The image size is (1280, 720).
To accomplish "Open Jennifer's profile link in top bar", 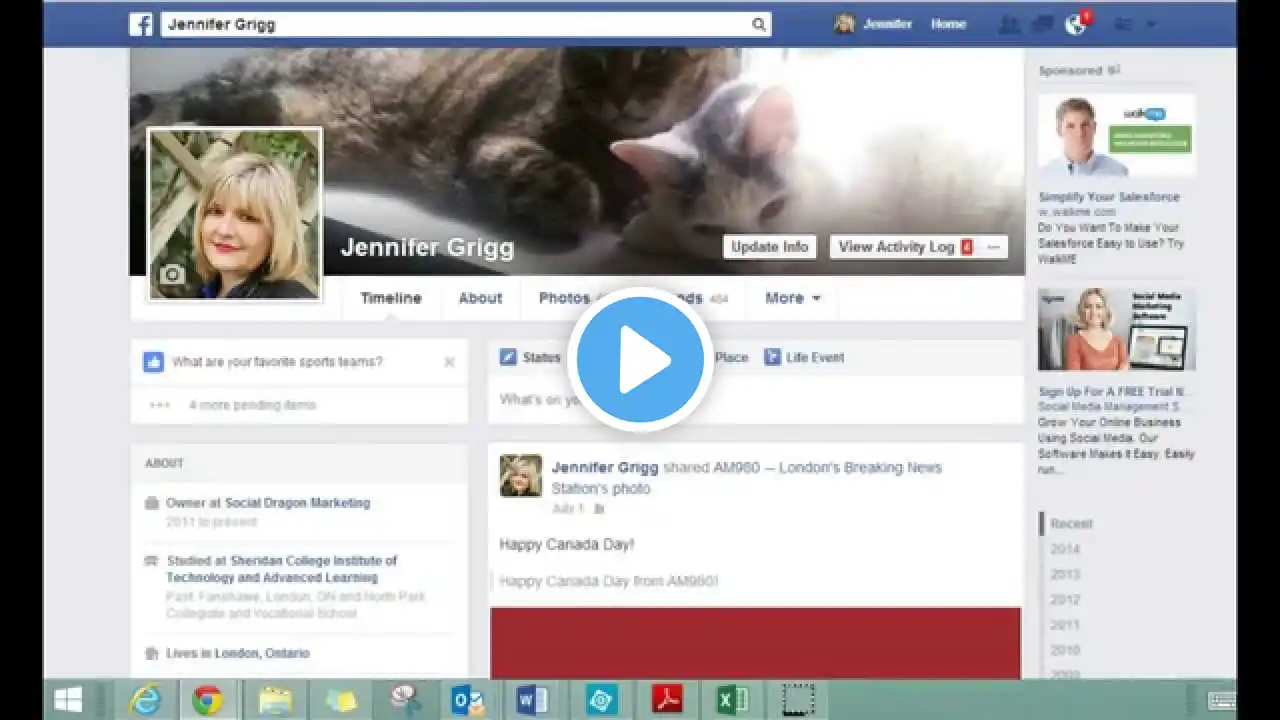I will pos(874,24).
